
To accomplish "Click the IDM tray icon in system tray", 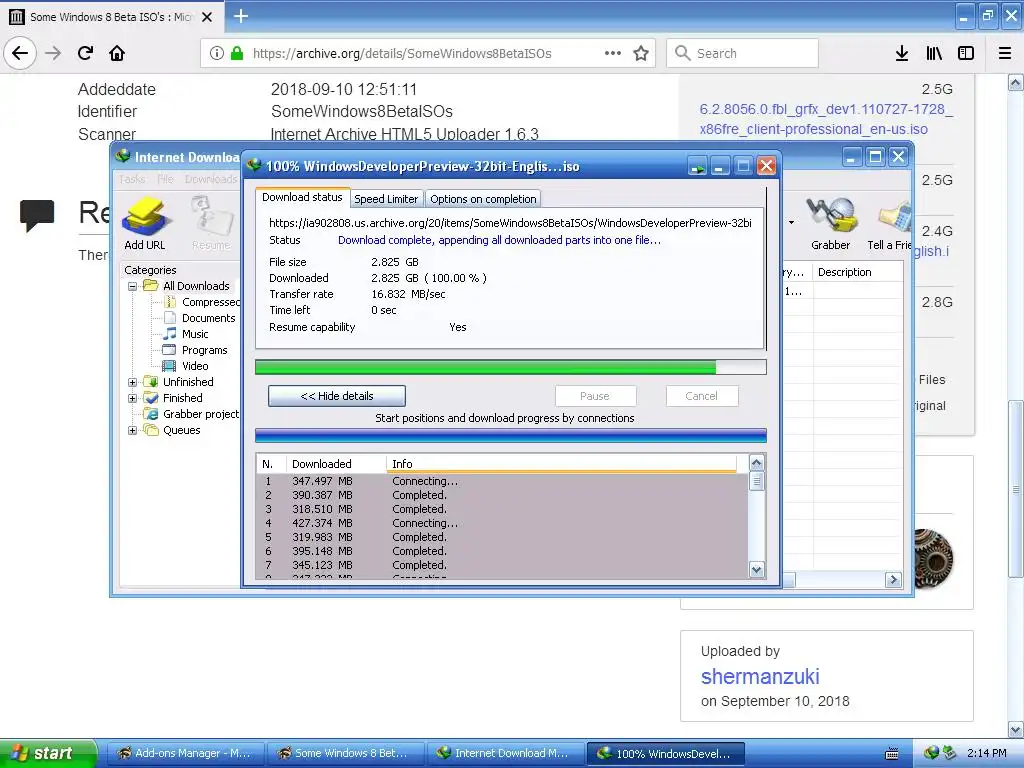I will (x=931, y=753).
